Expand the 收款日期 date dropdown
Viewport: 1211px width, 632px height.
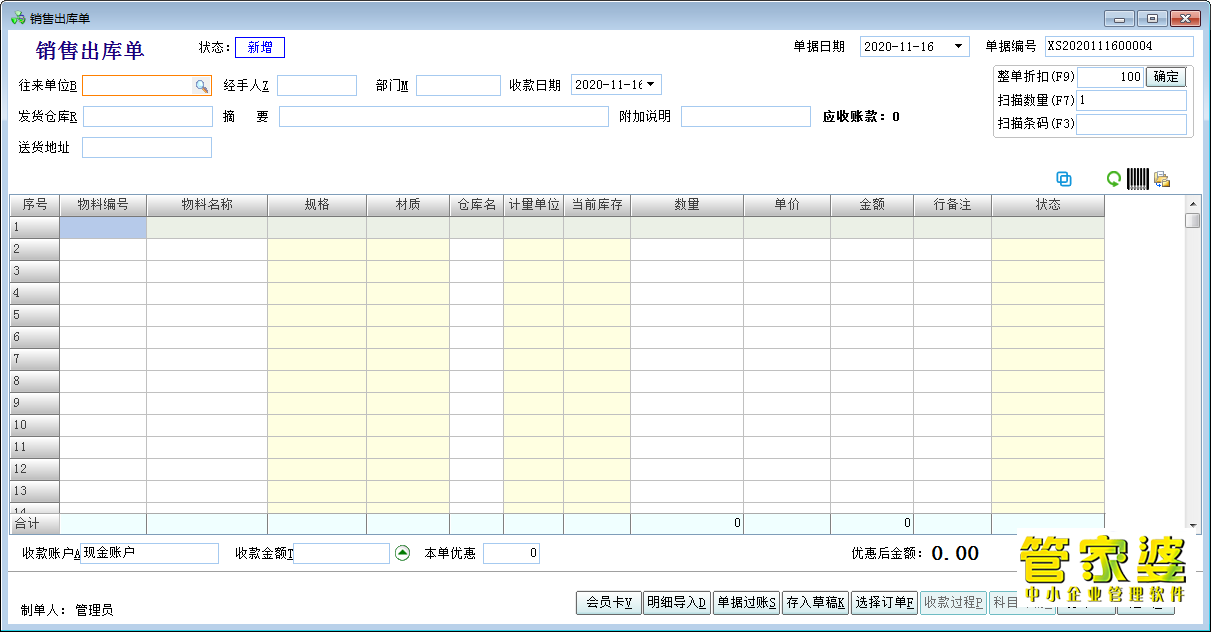pyautogui.click(x=651, y=85)
